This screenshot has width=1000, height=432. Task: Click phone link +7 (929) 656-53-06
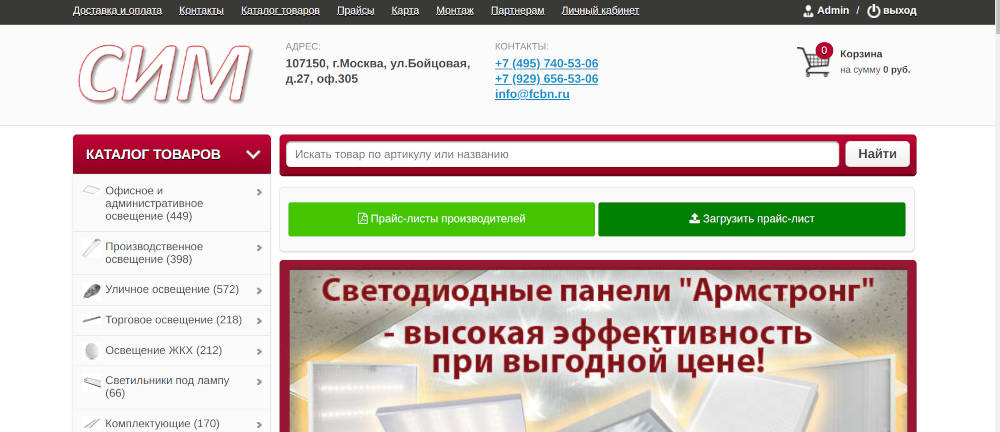click(547, 79)
